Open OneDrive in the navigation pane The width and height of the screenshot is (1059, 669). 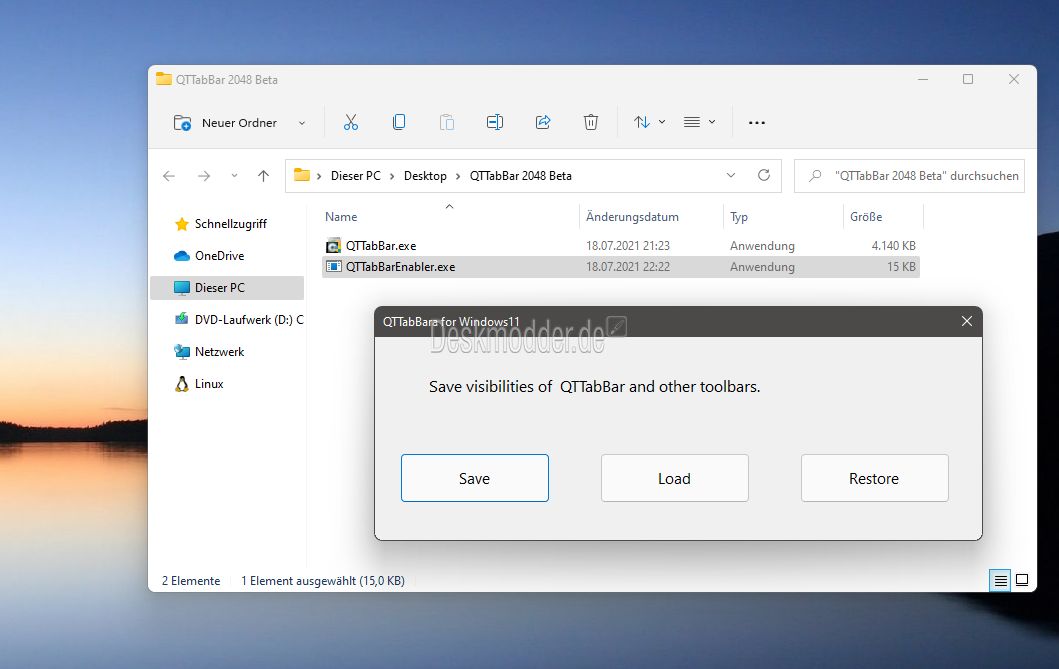[x=219, y=256]
